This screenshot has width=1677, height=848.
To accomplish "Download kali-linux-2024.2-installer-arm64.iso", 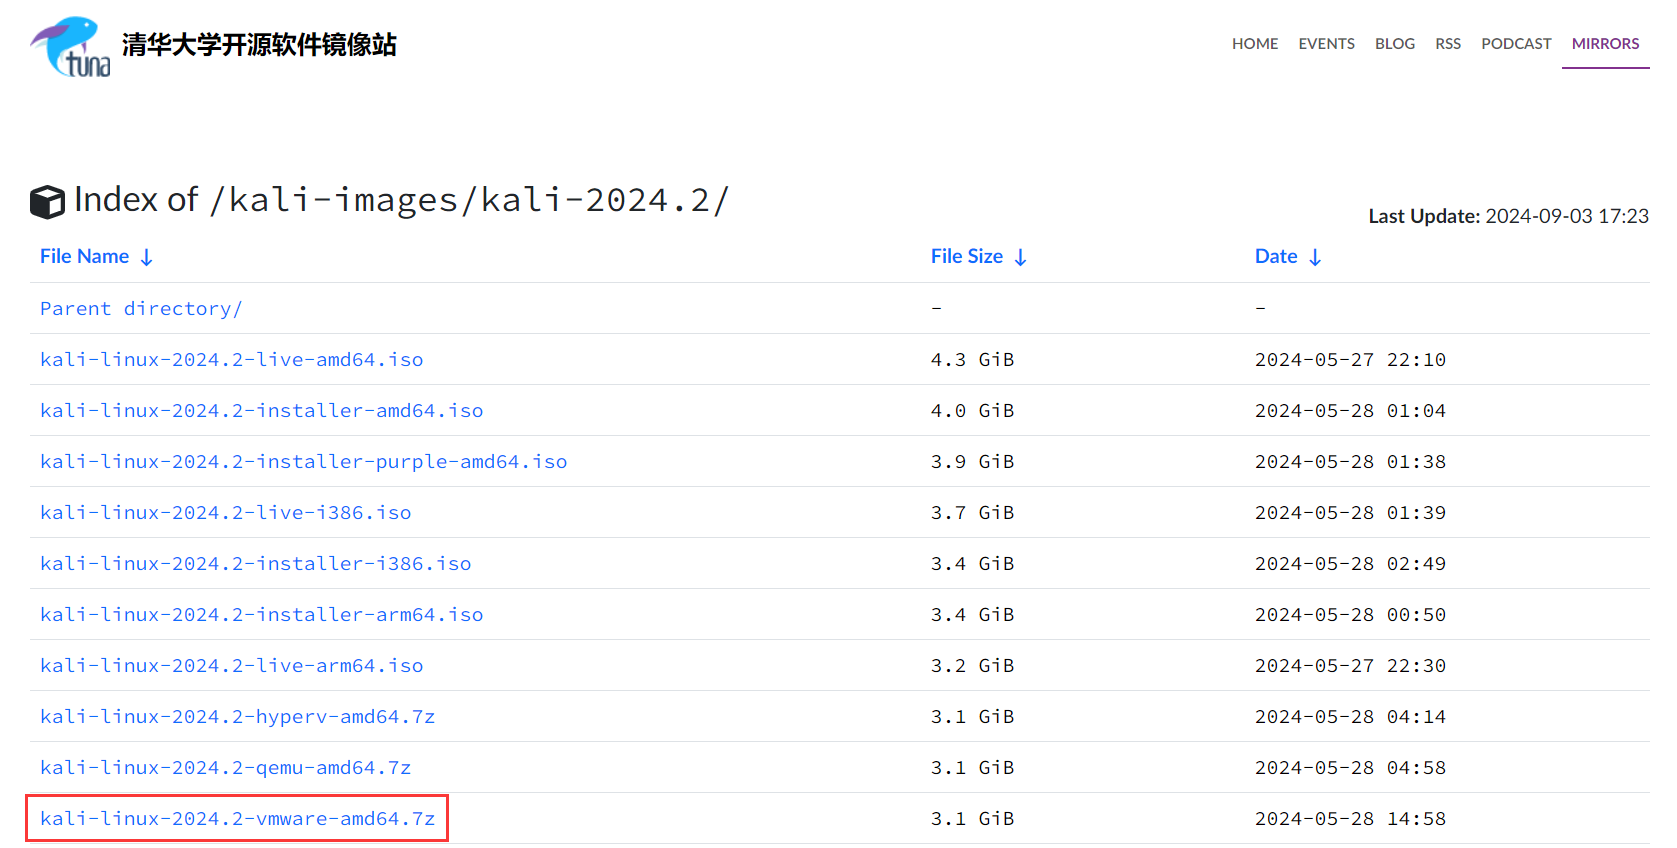I will pyautogui.click(x=262, y=615).
